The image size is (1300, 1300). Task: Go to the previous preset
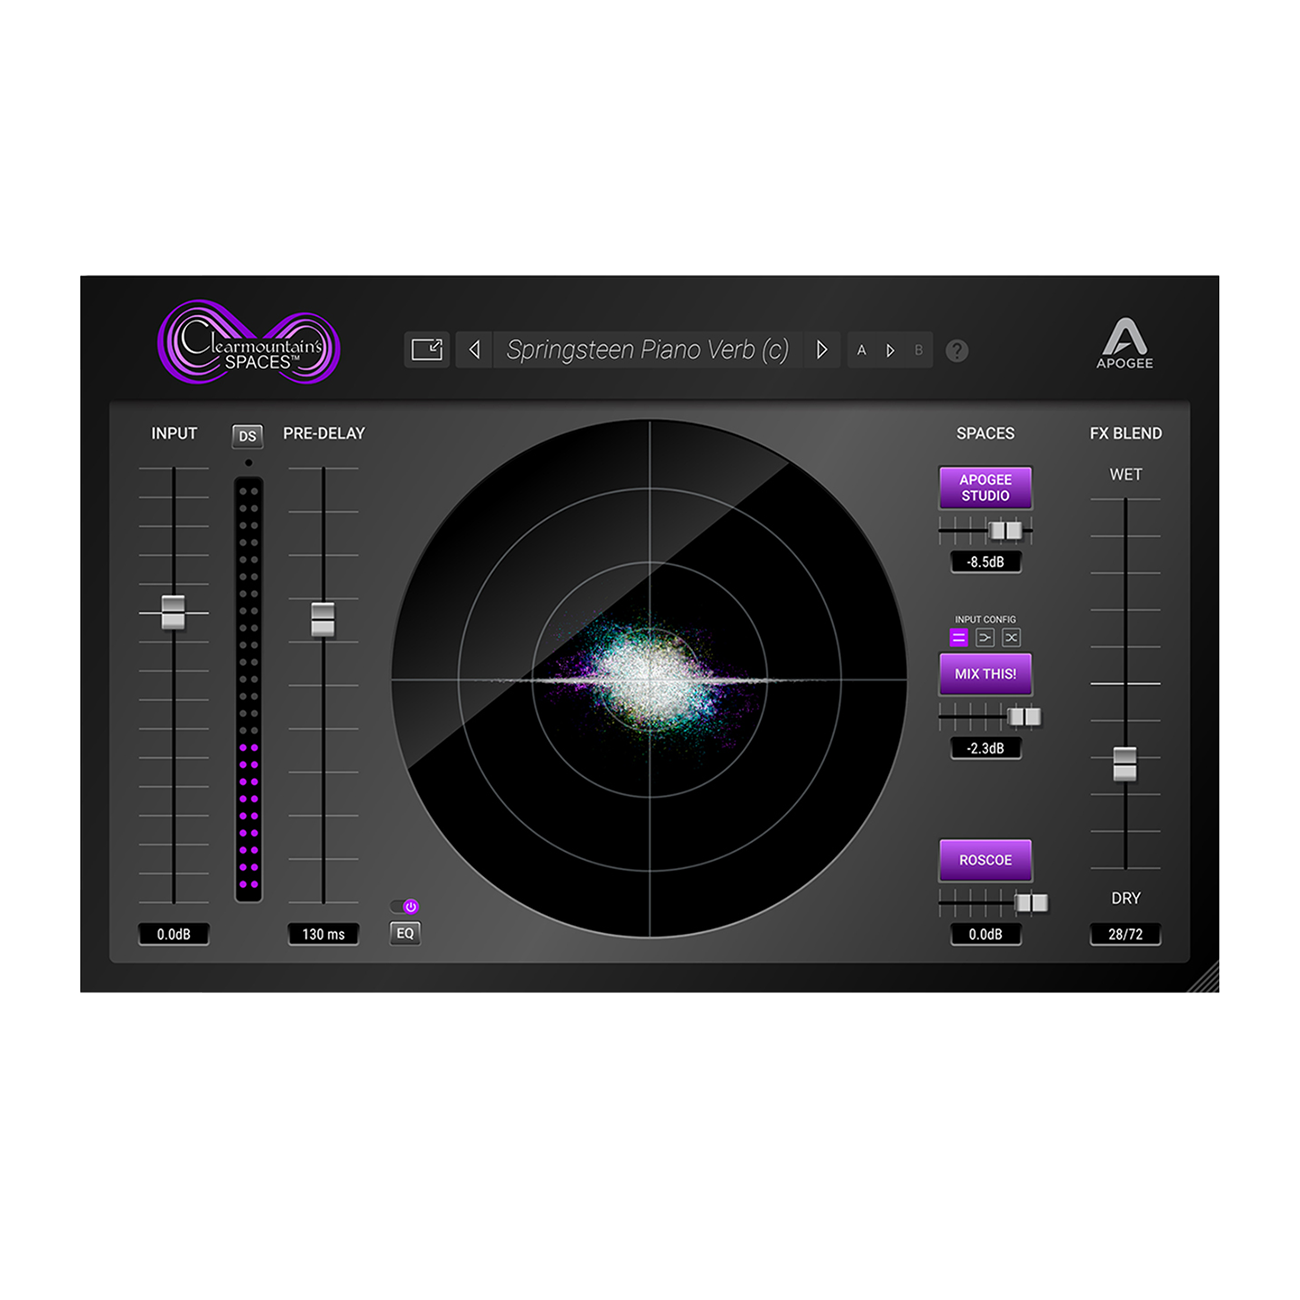[x=475, y=350]
